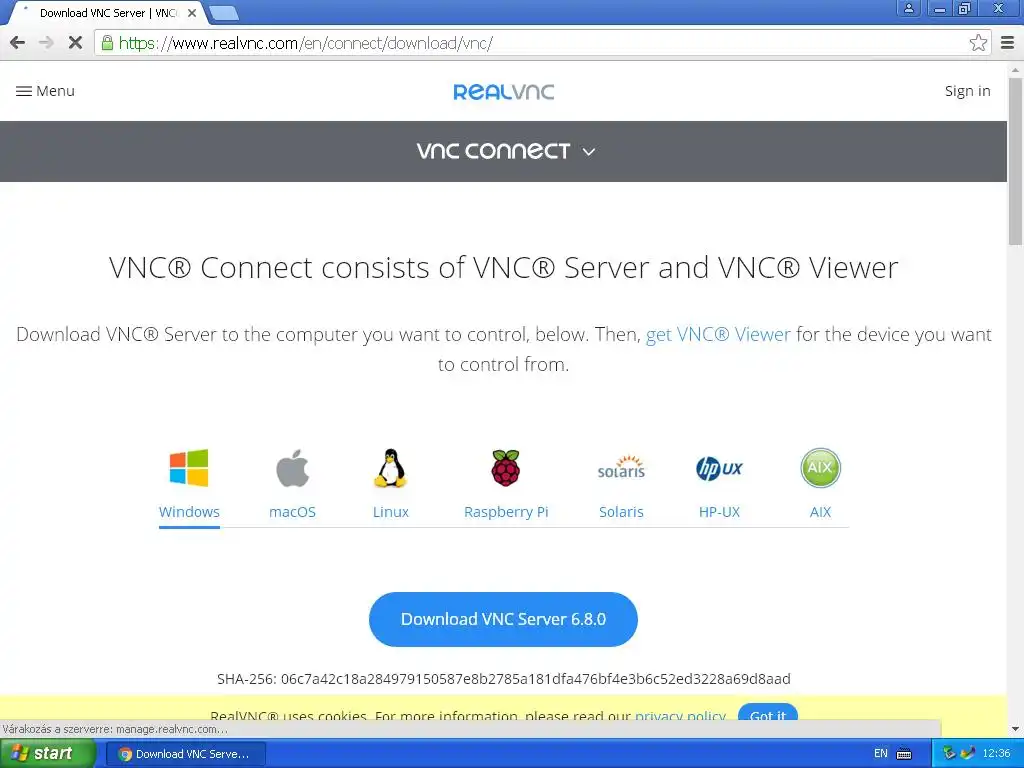This screenshot has width=1024, height=768.
Task: Select the HP-UX logo icon
Action: coord(719,468)
